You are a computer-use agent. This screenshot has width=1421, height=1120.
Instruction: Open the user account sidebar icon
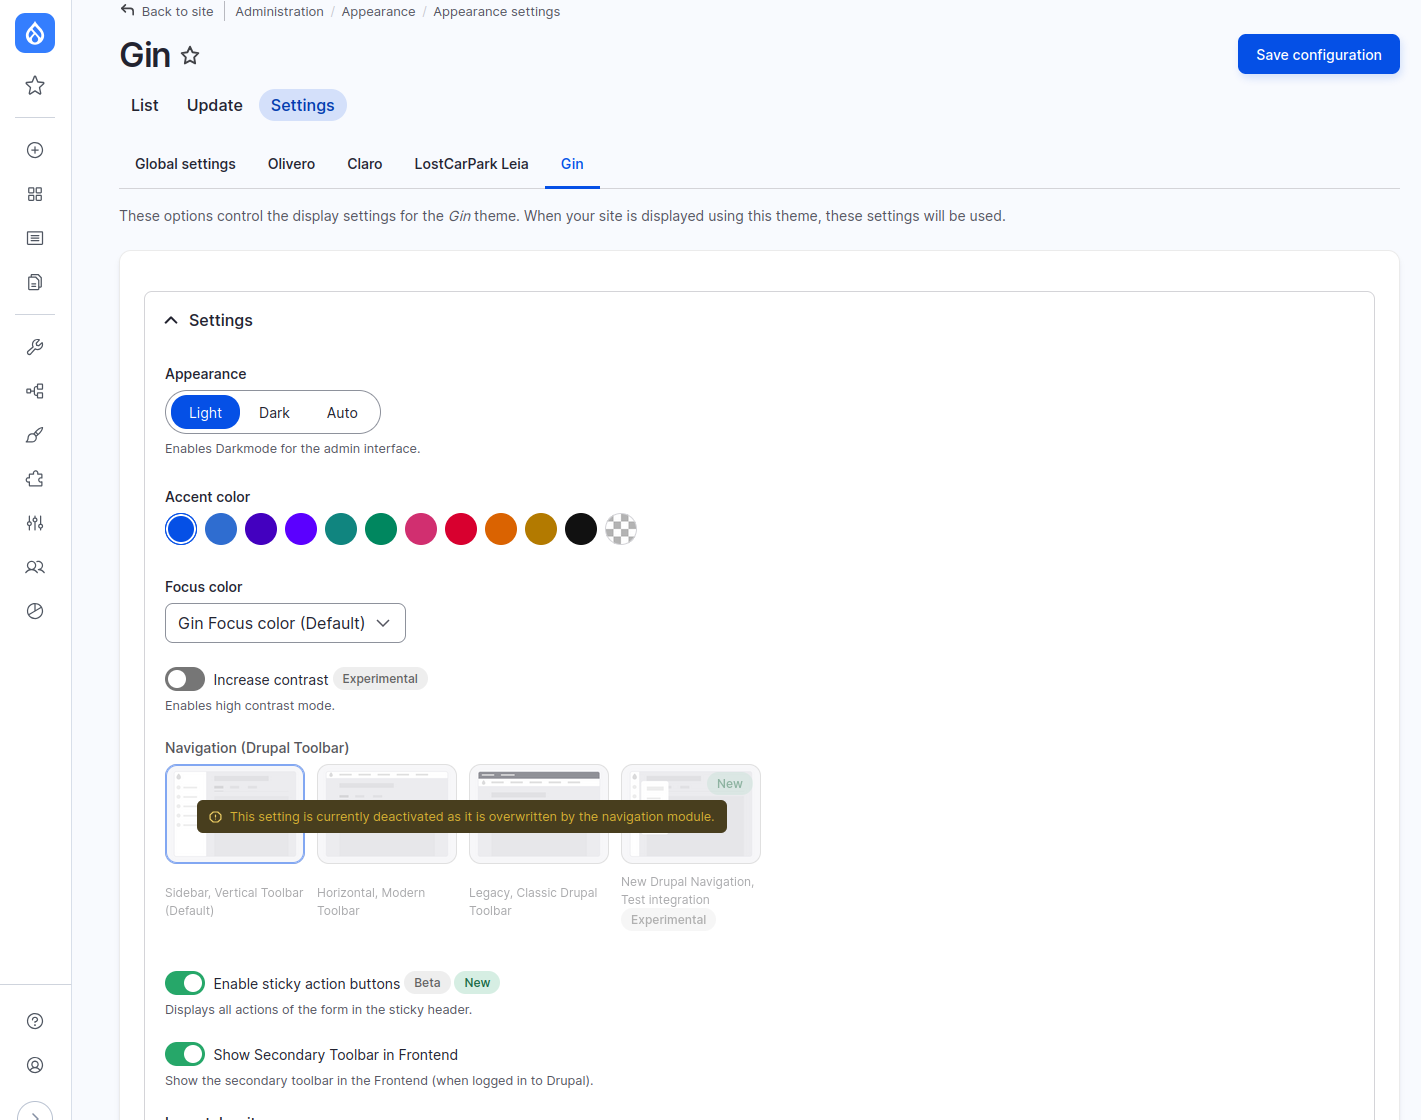(35, 1065)
